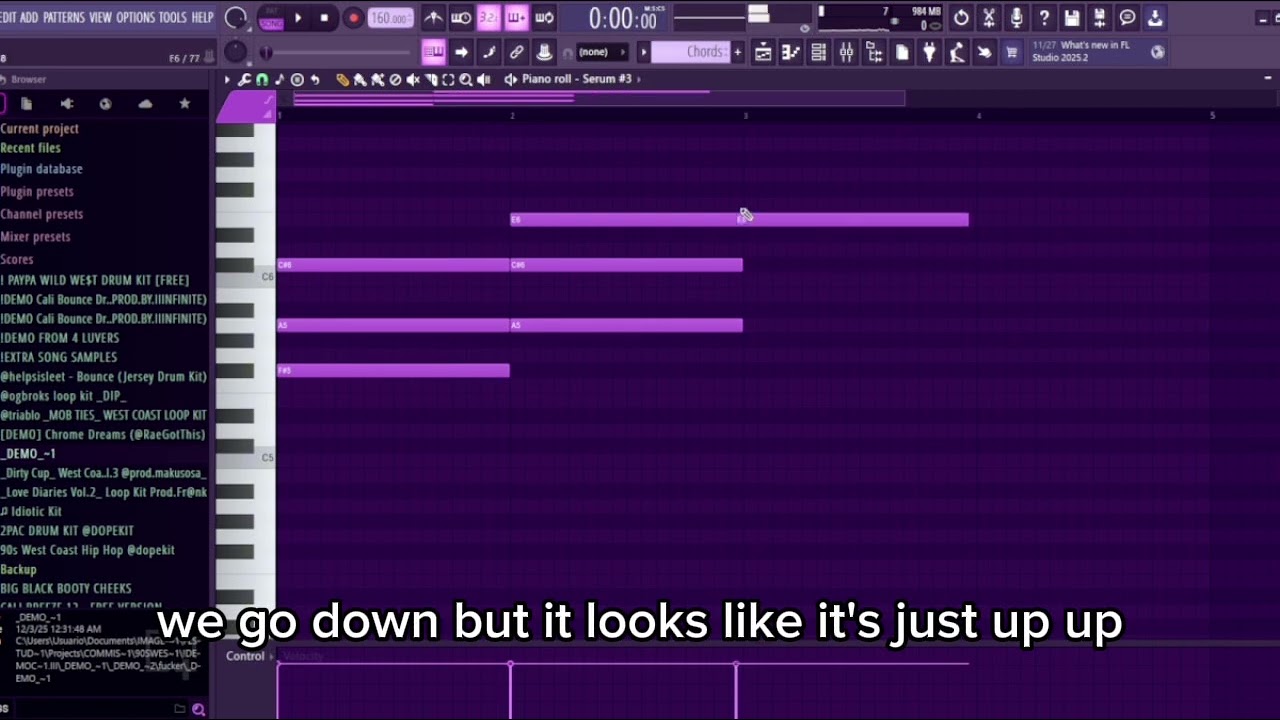Stop playback with the stop button
The height and width of the screenshot is (720, 1280).
324,18
